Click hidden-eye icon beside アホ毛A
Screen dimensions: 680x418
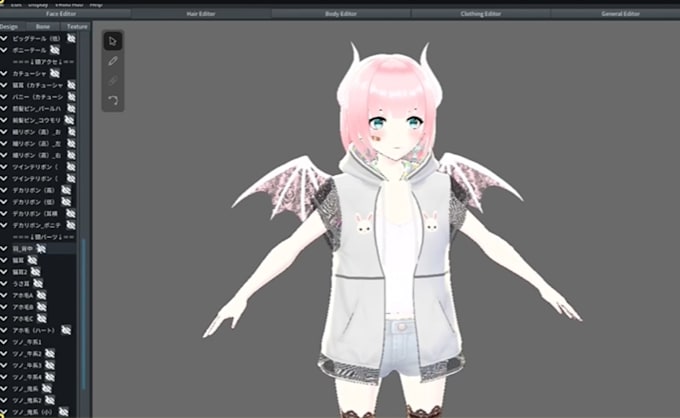41,295
